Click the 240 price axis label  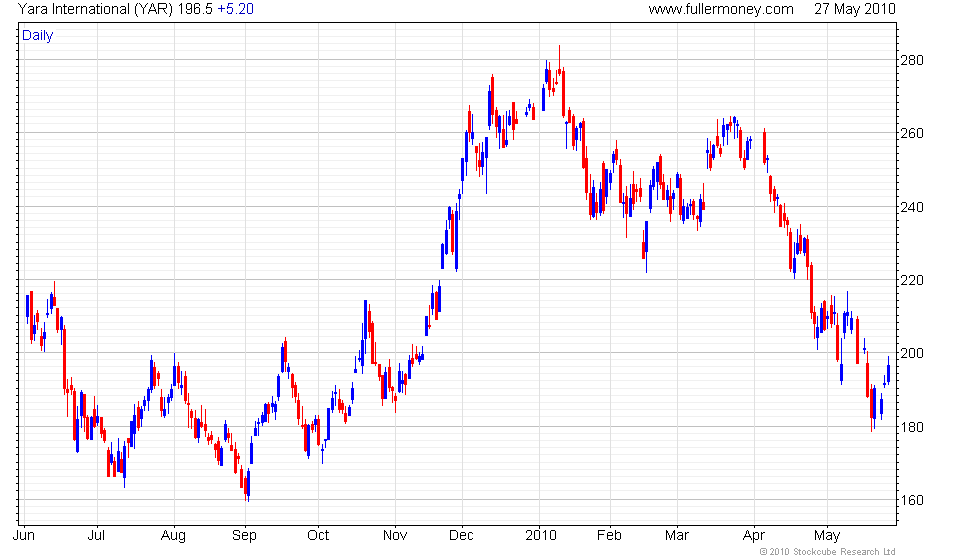click(x=911, y=208)
